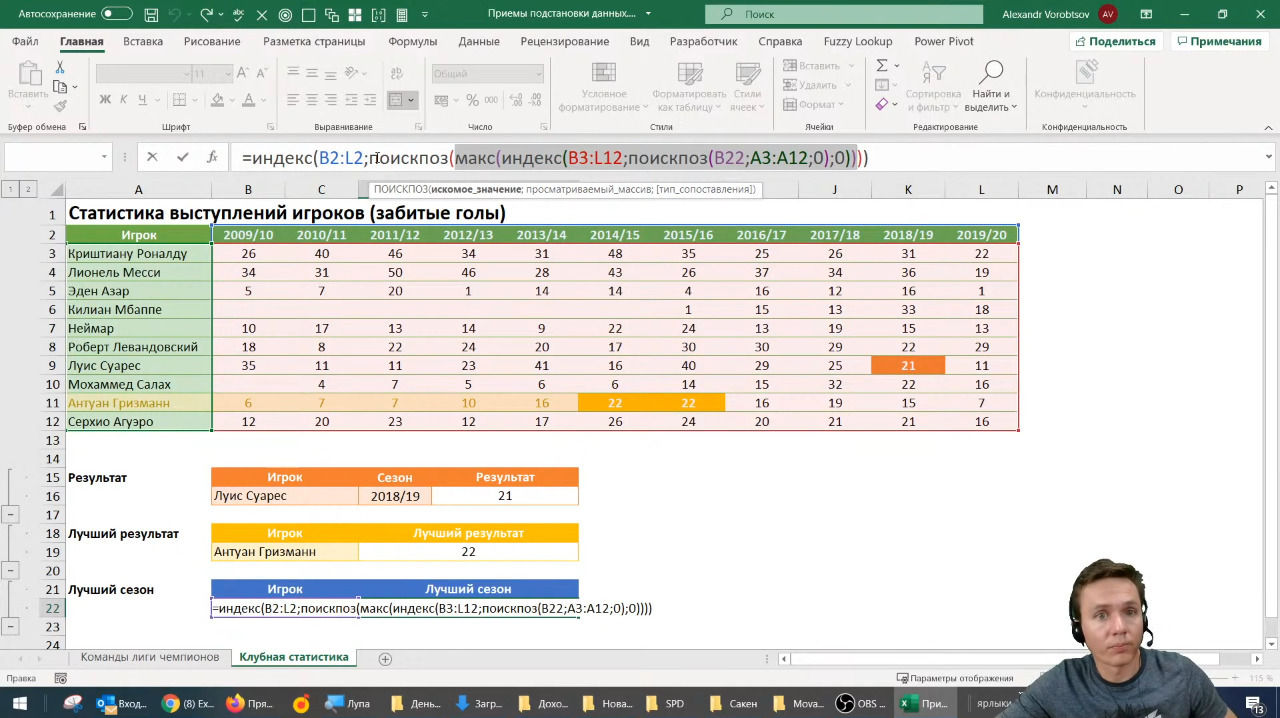Open the Insert Function fx dialog
This screenshot has width=1280, height=718.
[x=212, y=157]
